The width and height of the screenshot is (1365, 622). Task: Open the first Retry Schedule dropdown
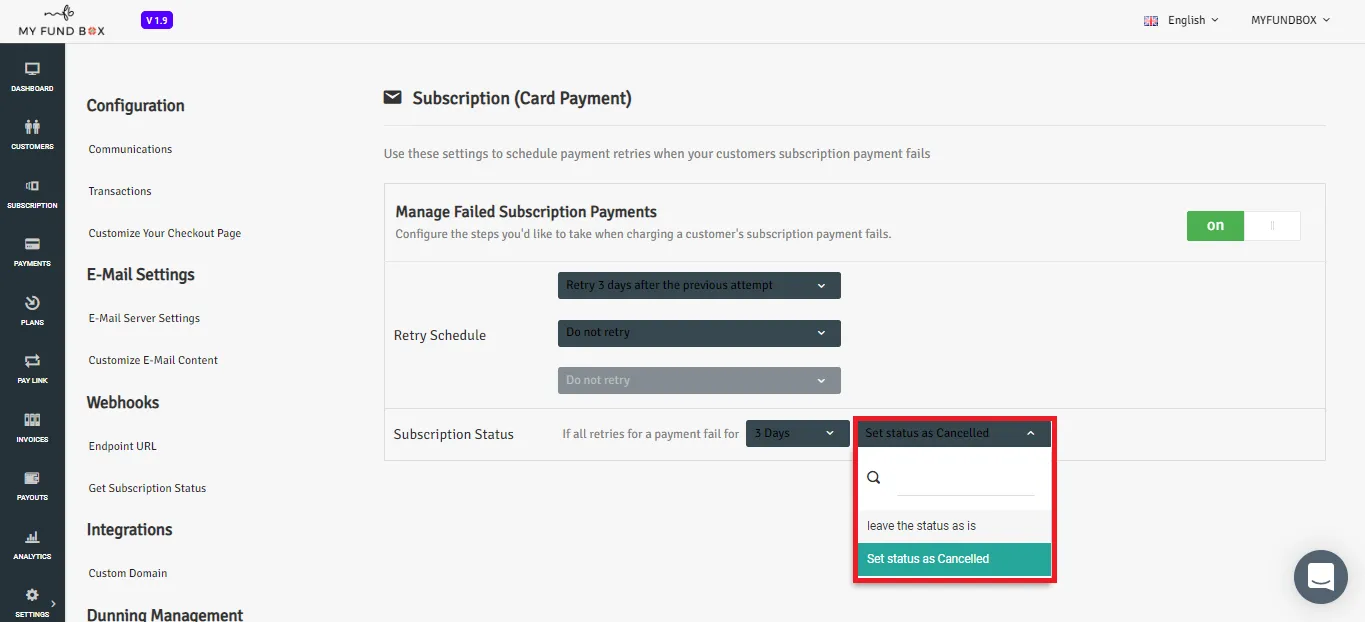click(699, 285)
